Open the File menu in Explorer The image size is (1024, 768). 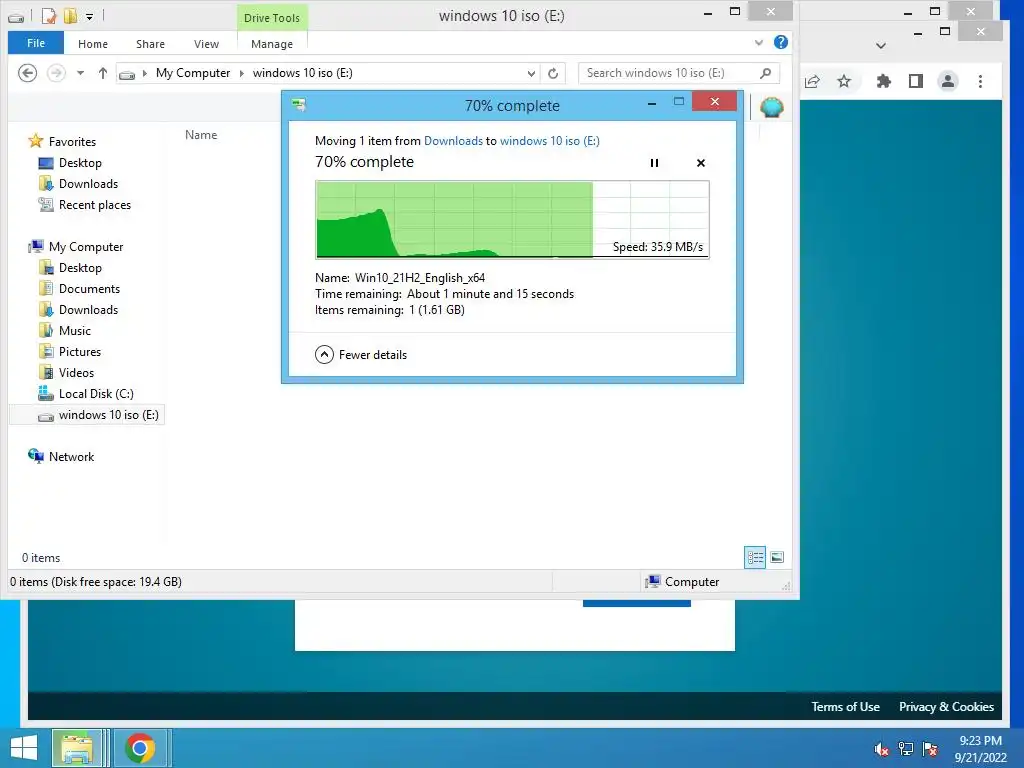click(36, 43)
